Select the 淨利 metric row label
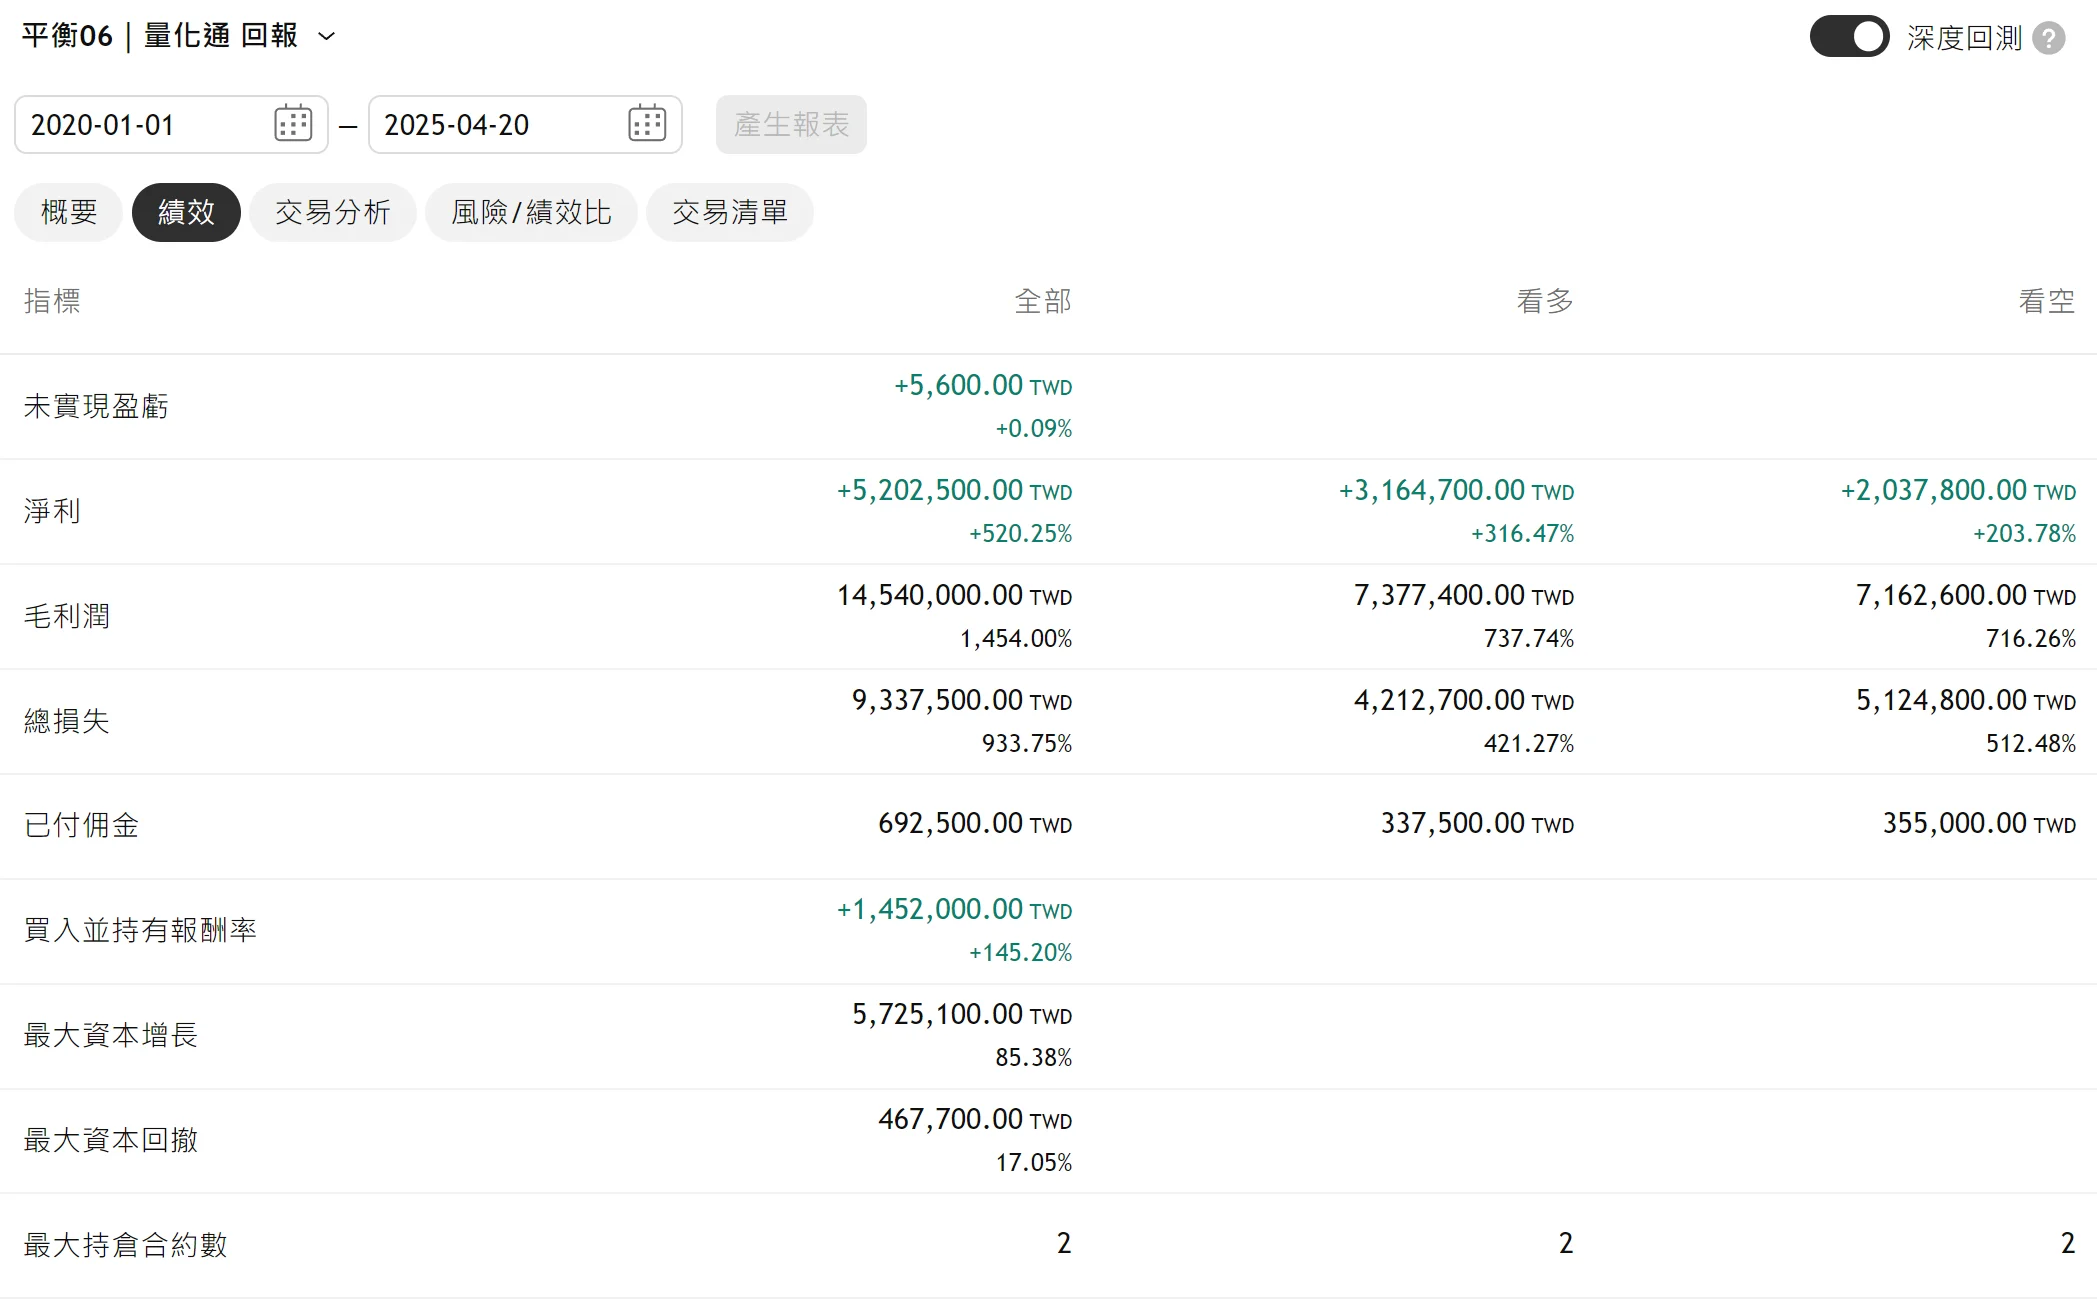Image resolution: width=2097 pixels, height=1308 pixels. pyautogui.click(x=52, y=511)
